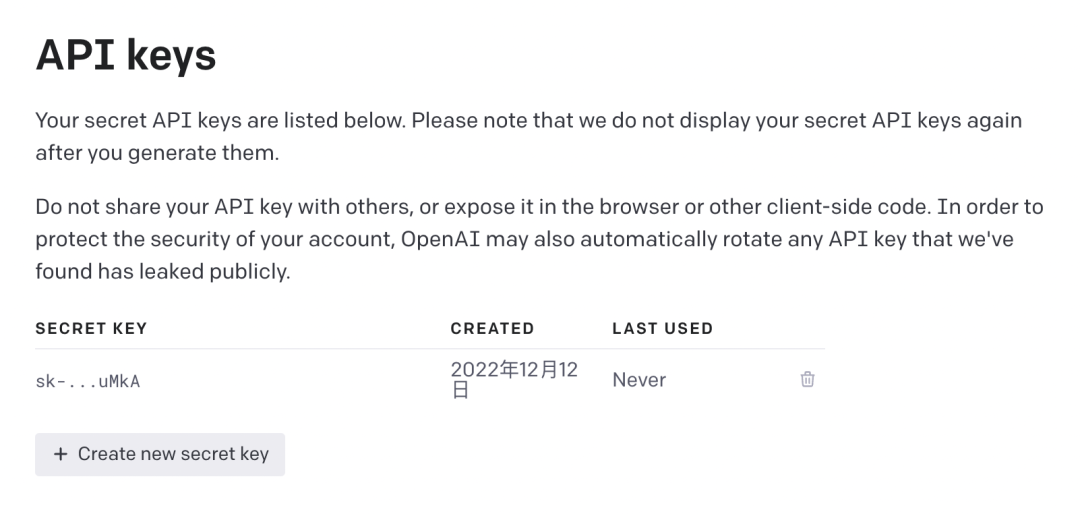Select the sk-...uMkA secret key text
The image size is (1080, 514).
[x=87, y=381]
